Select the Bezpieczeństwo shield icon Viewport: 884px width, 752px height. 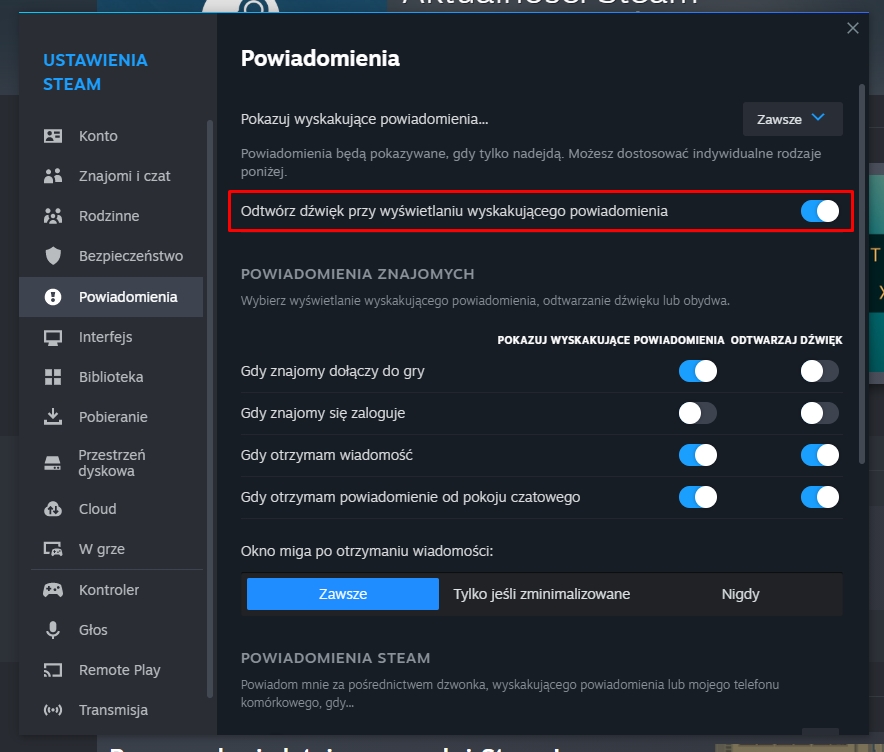tap(52, 255)
